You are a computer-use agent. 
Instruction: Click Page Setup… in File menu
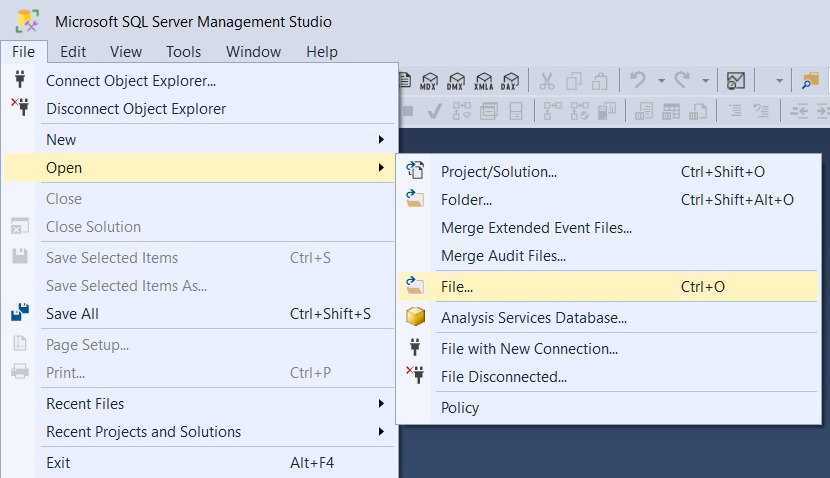coord(201,345)
